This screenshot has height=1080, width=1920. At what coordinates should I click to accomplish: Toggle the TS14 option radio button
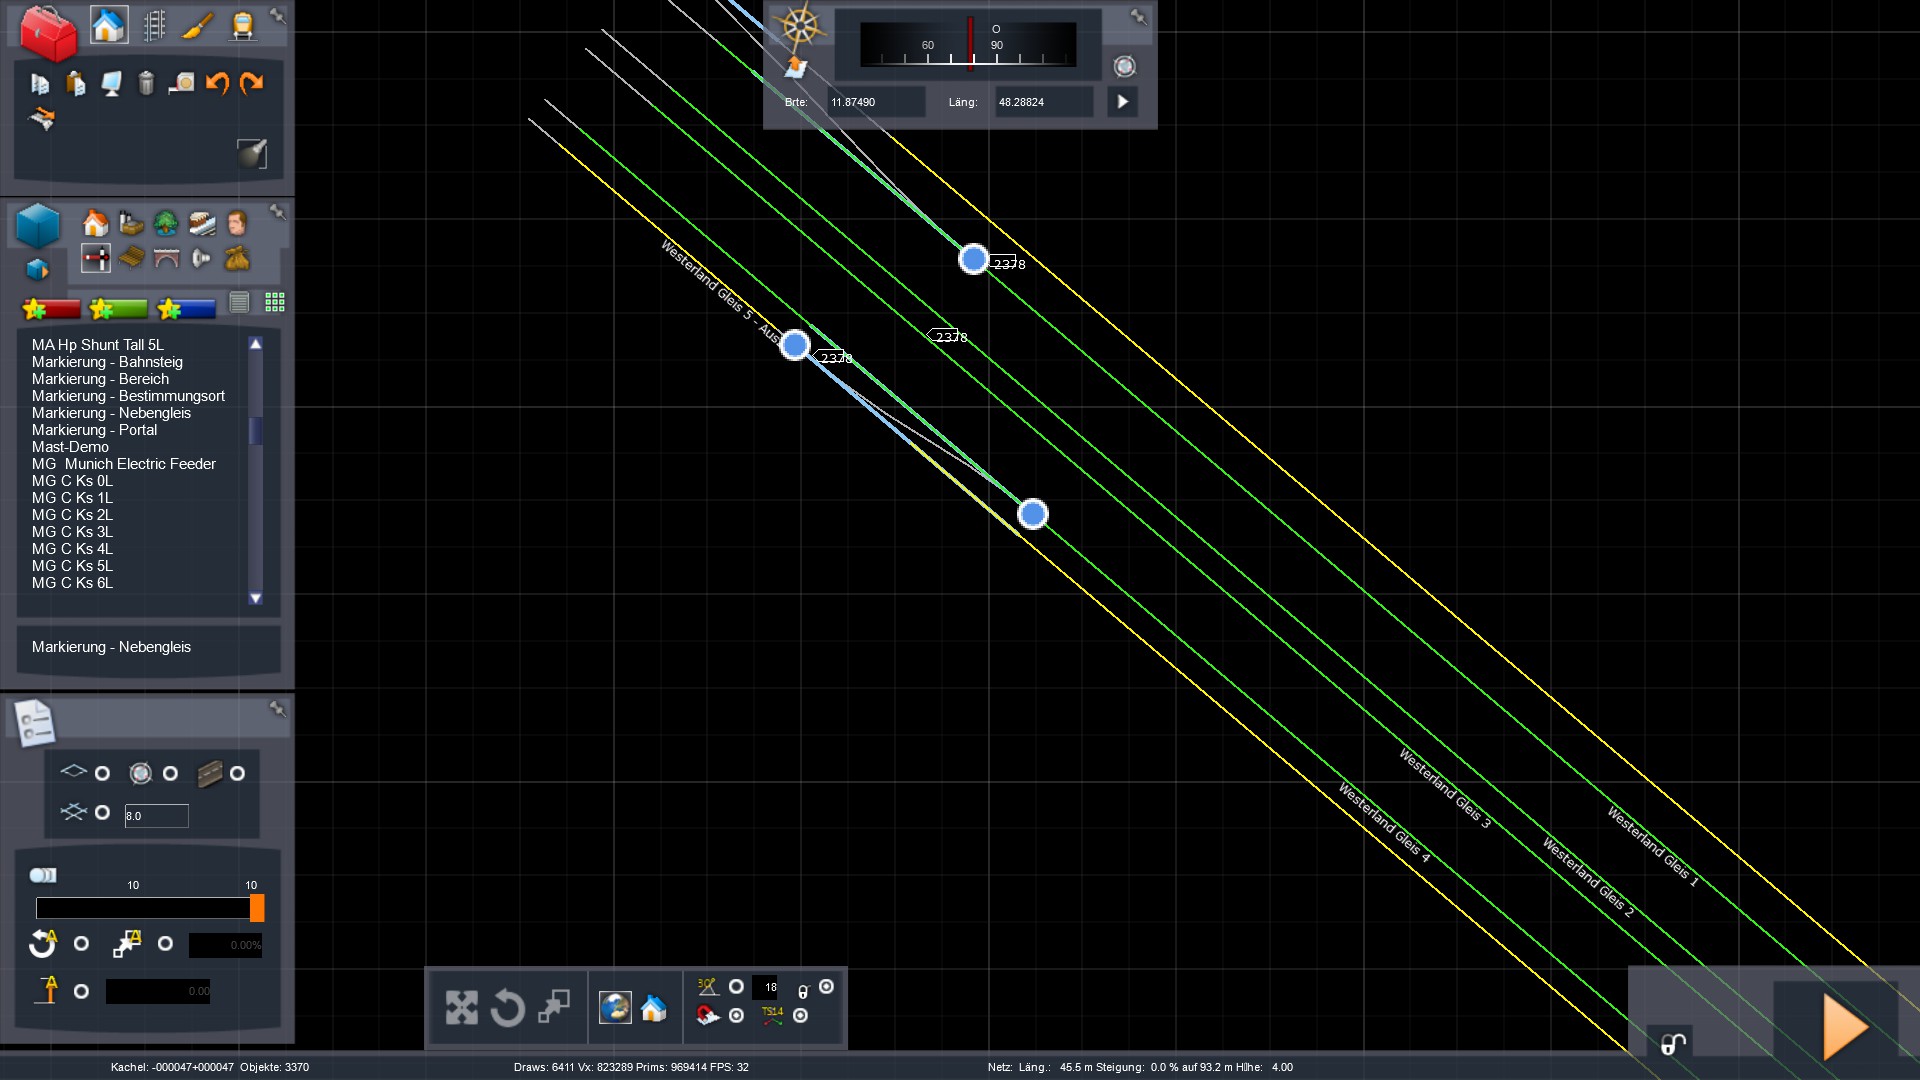pyautogui.click(x=800, y=1016)
